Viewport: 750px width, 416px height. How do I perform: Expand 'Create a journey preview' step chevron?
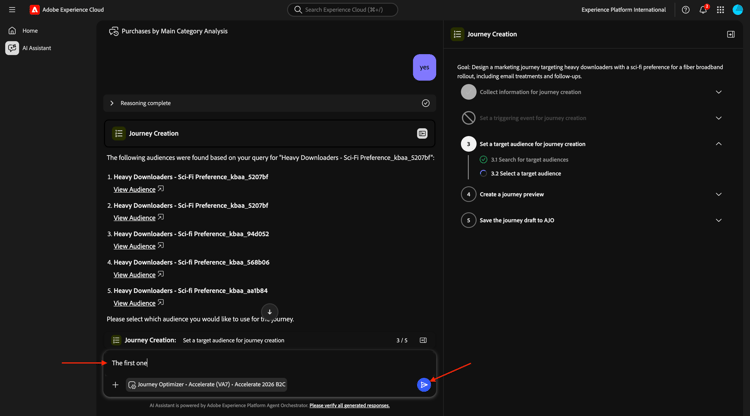tap(718, 195)
